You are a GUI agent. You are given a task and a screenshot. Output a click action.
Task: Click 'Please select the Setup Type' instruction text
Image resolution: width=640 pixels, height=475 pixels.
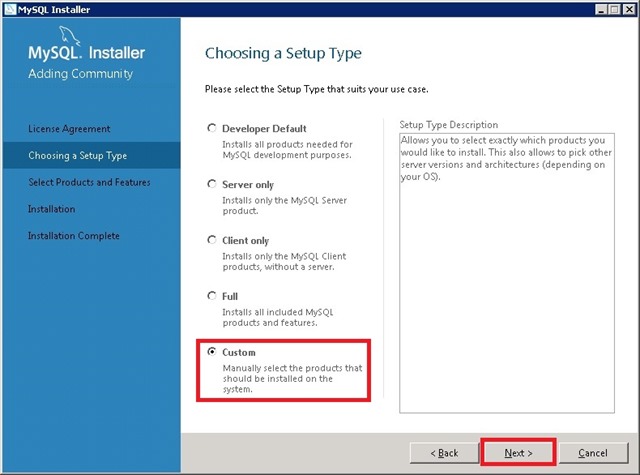(316, 89)
